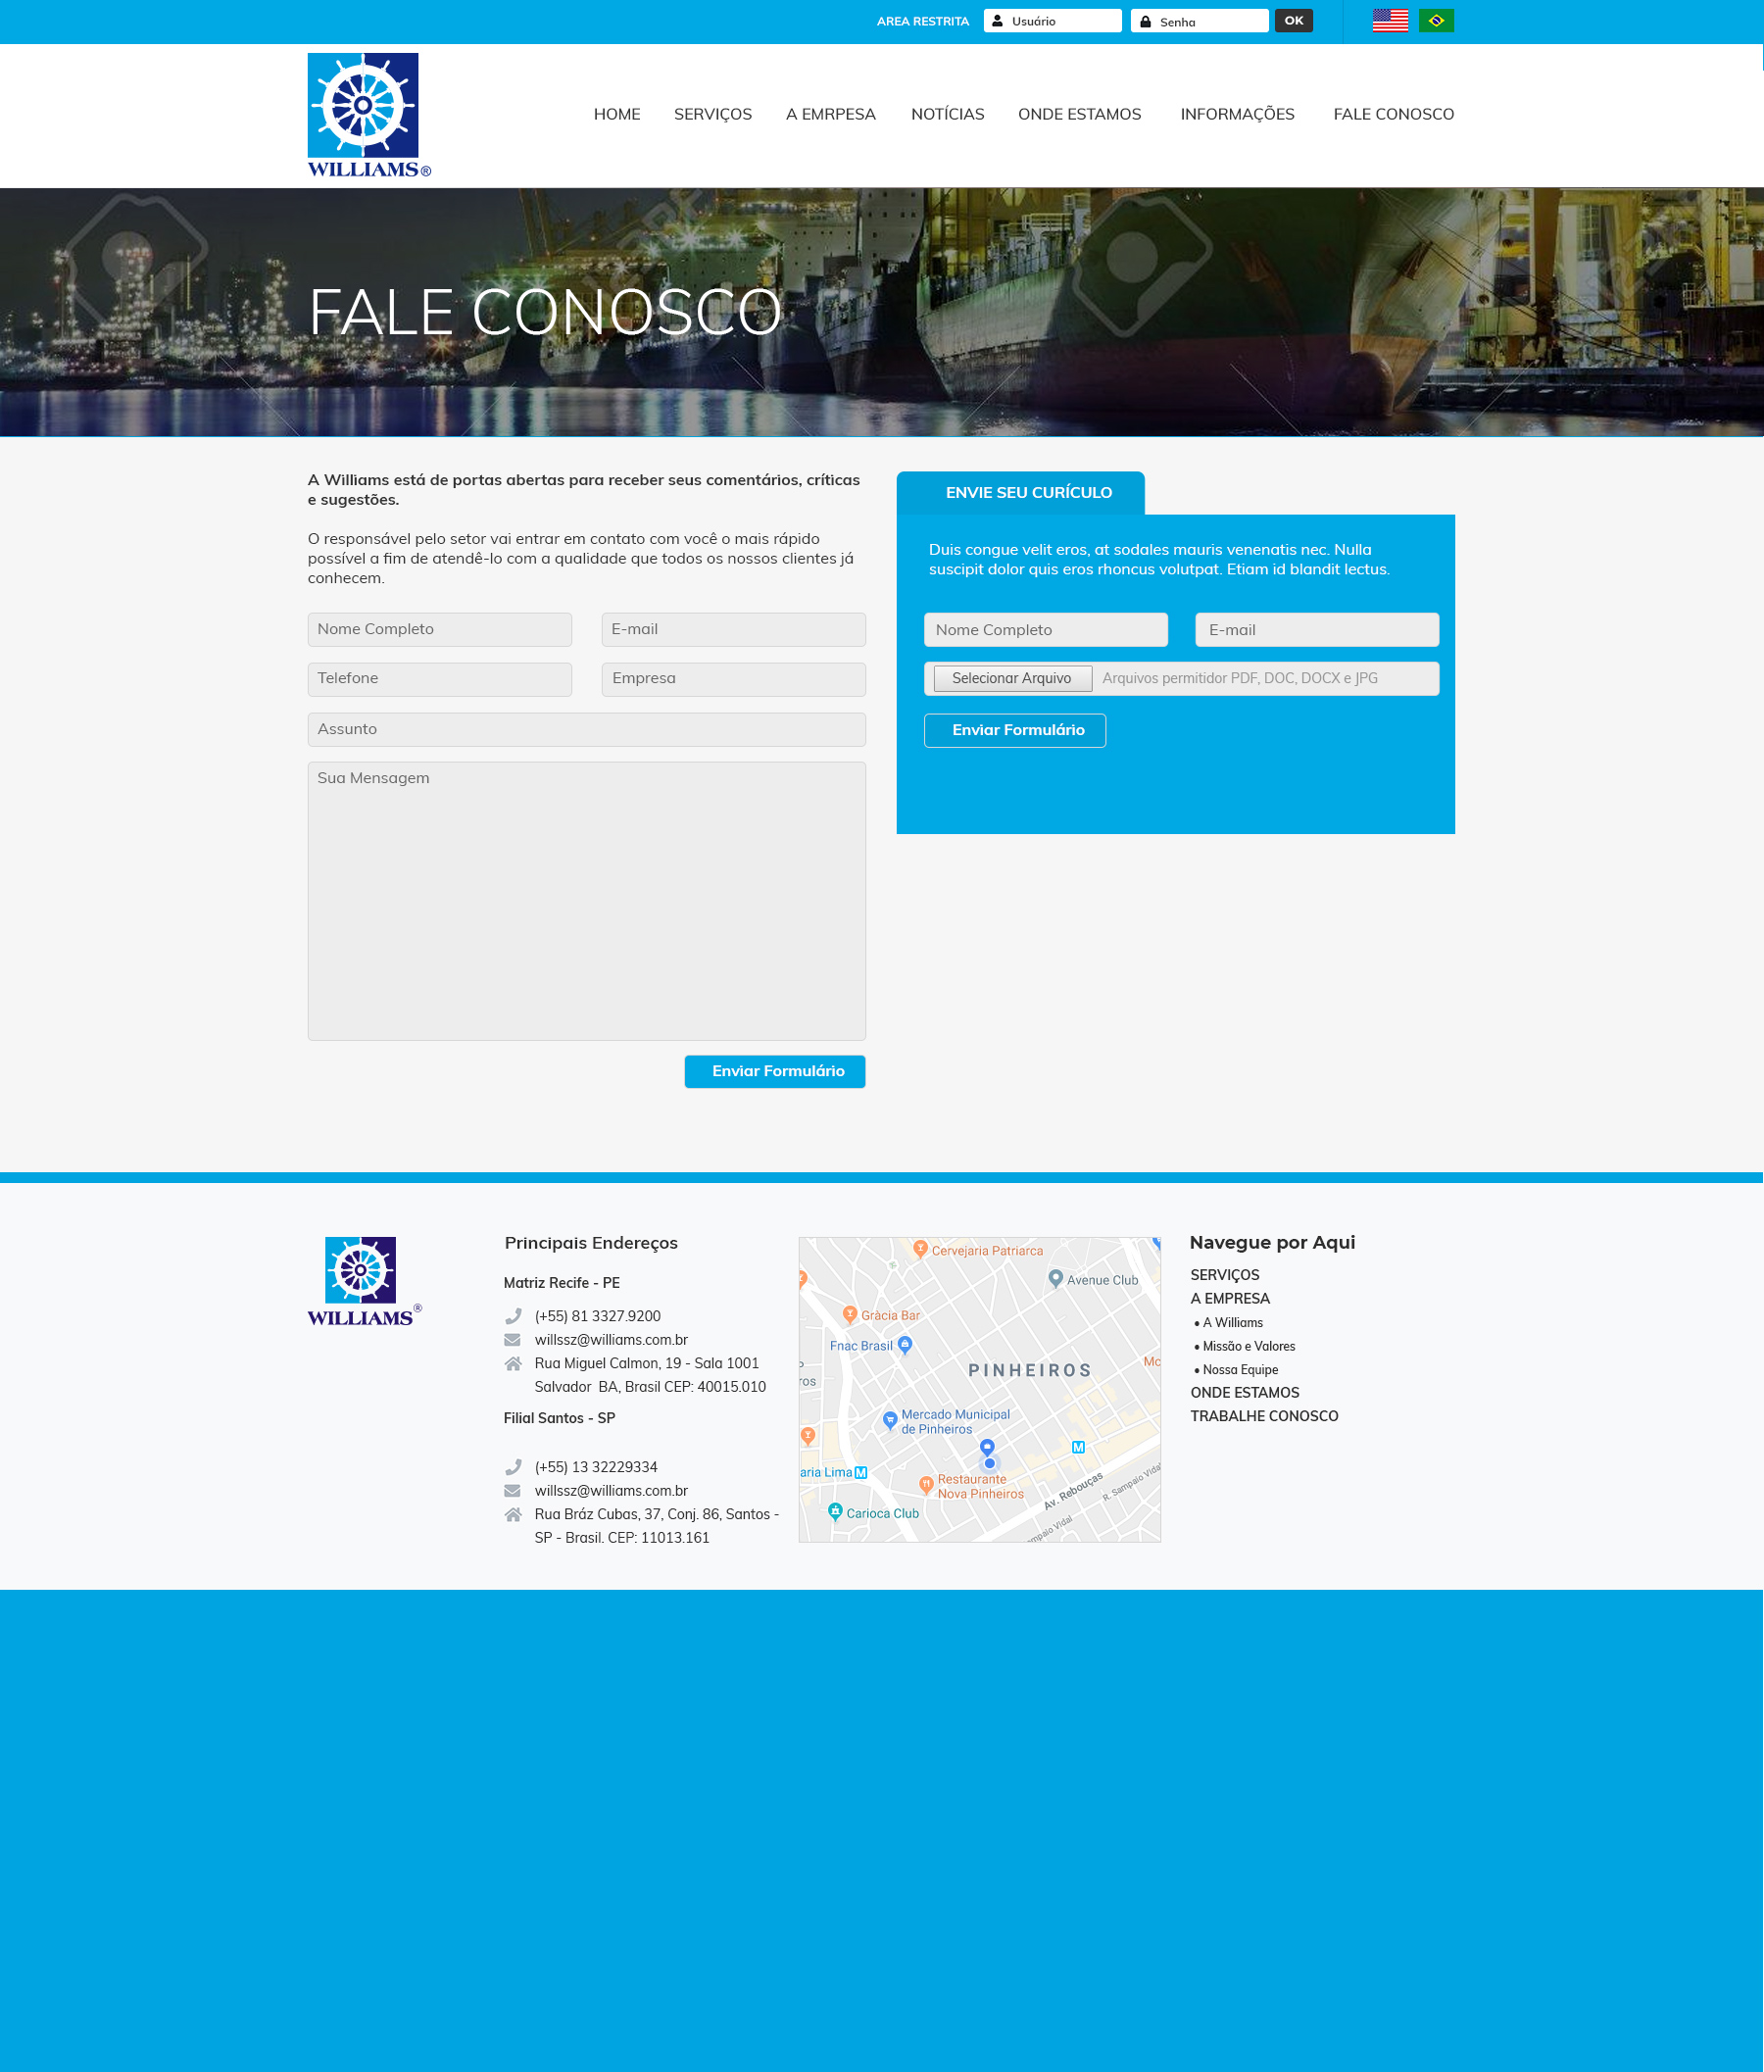Click the Carioca Club map marker
This screenshot has height=2072, width=1764.
click(x=835, y=1511)
